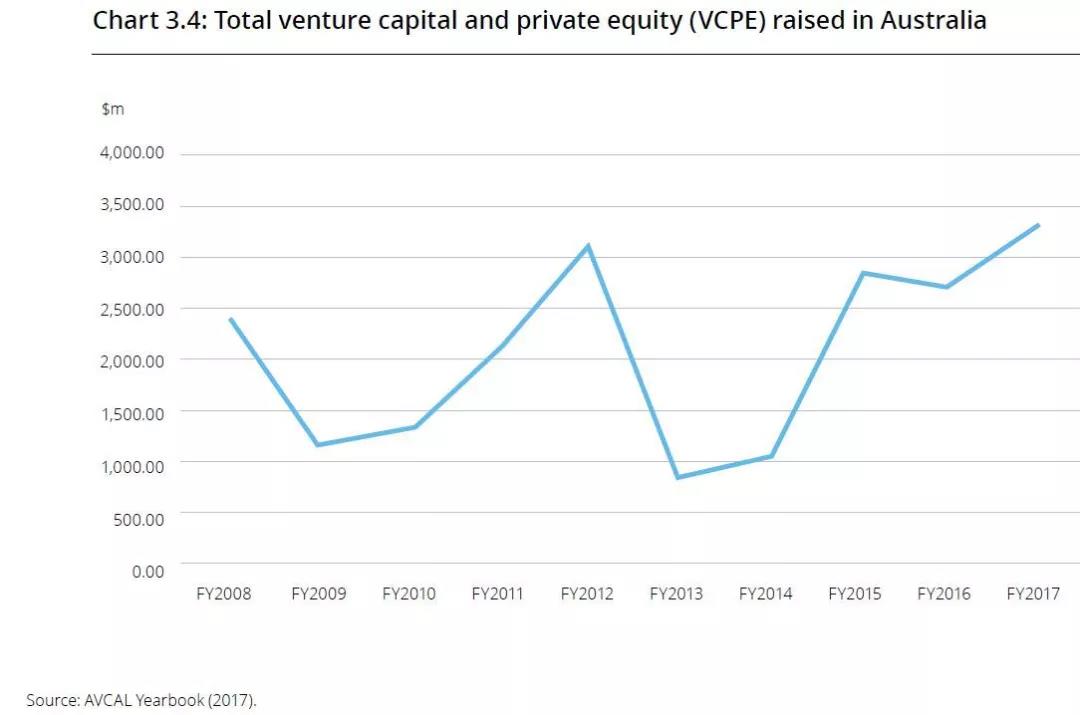Image resolution: width=1080 pixels, height=715 pixels.
Task: Click the line's starting point at FY2008
Action: click(x=231, y=320)
